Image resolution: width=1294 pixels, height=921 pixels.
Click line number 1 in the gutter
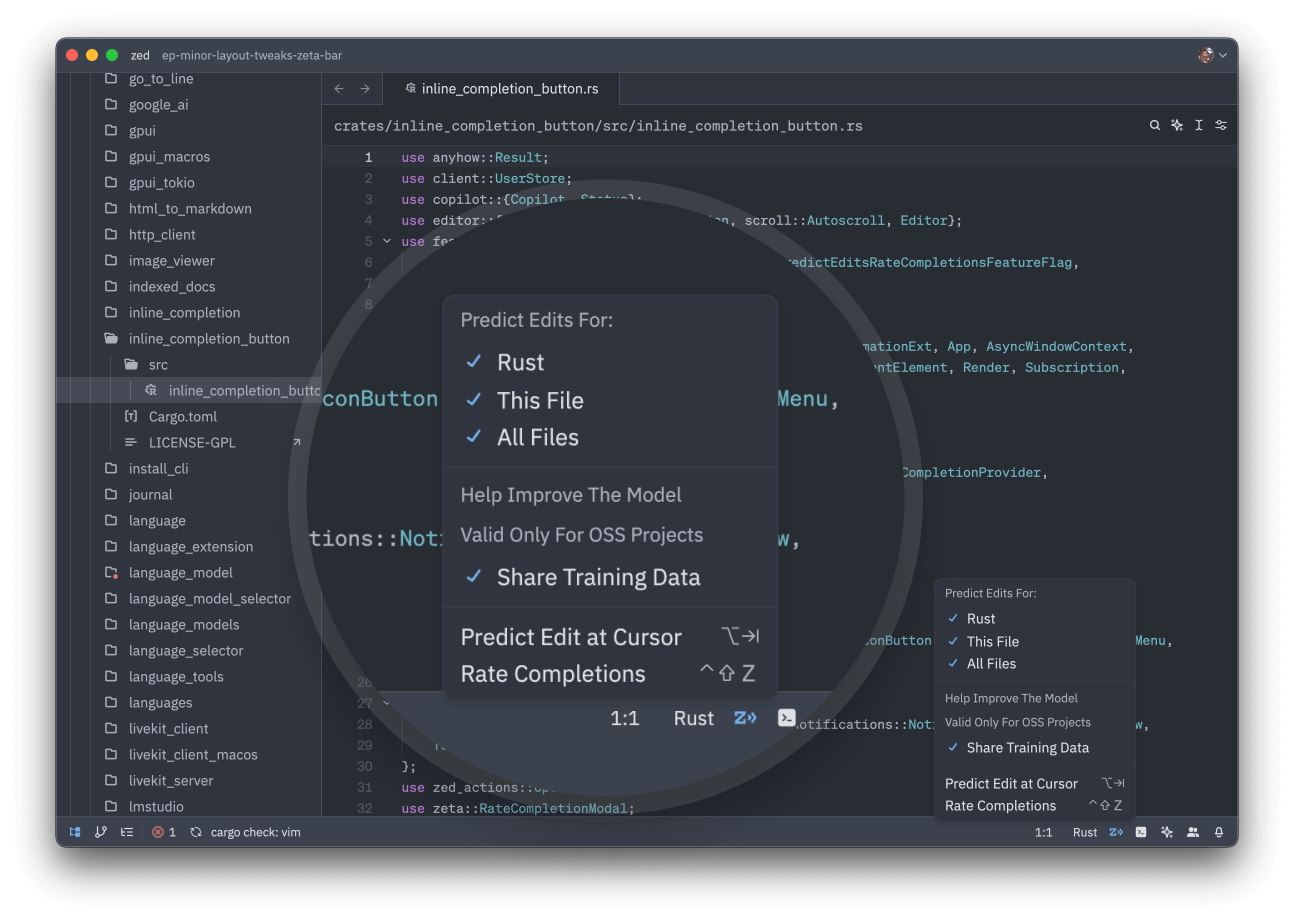368,157
